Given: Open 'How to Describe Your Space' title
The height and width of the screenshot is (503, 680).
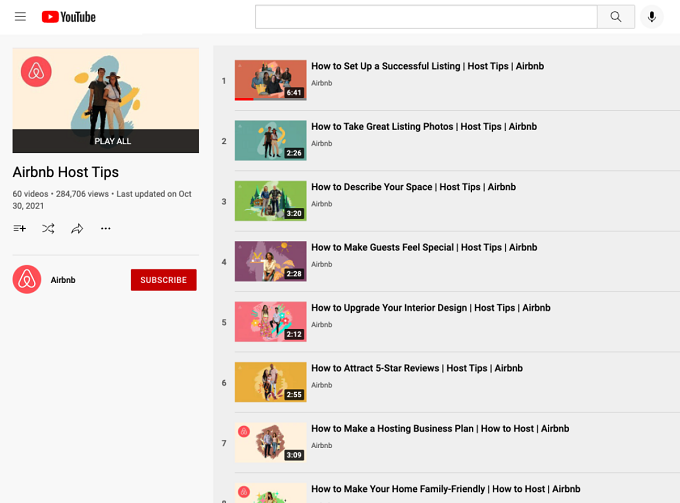Looking at the screenshot, I should 414,187.
